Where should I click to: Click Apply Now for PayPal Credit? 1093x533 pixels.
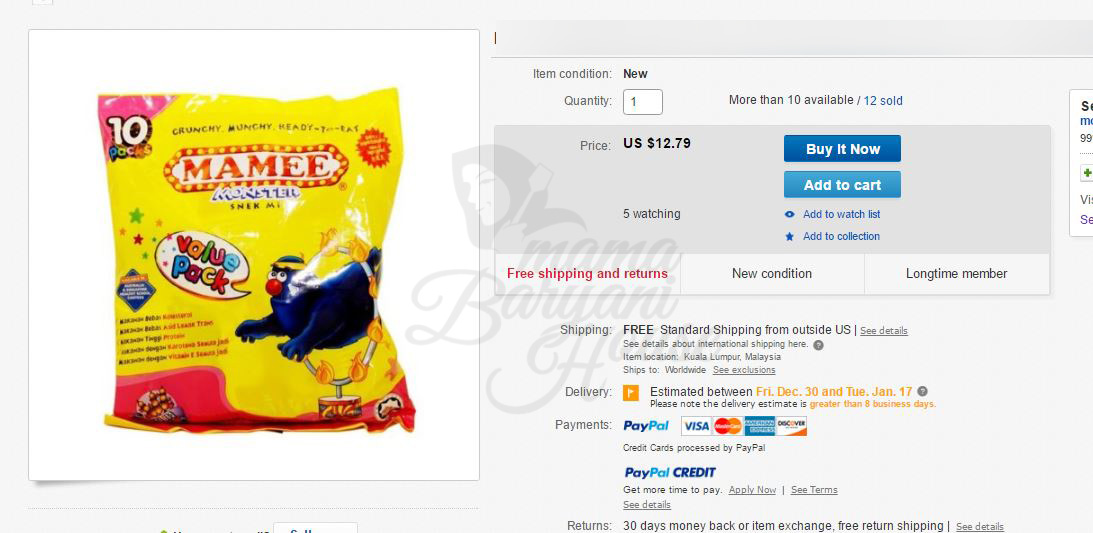click(752, 490)
